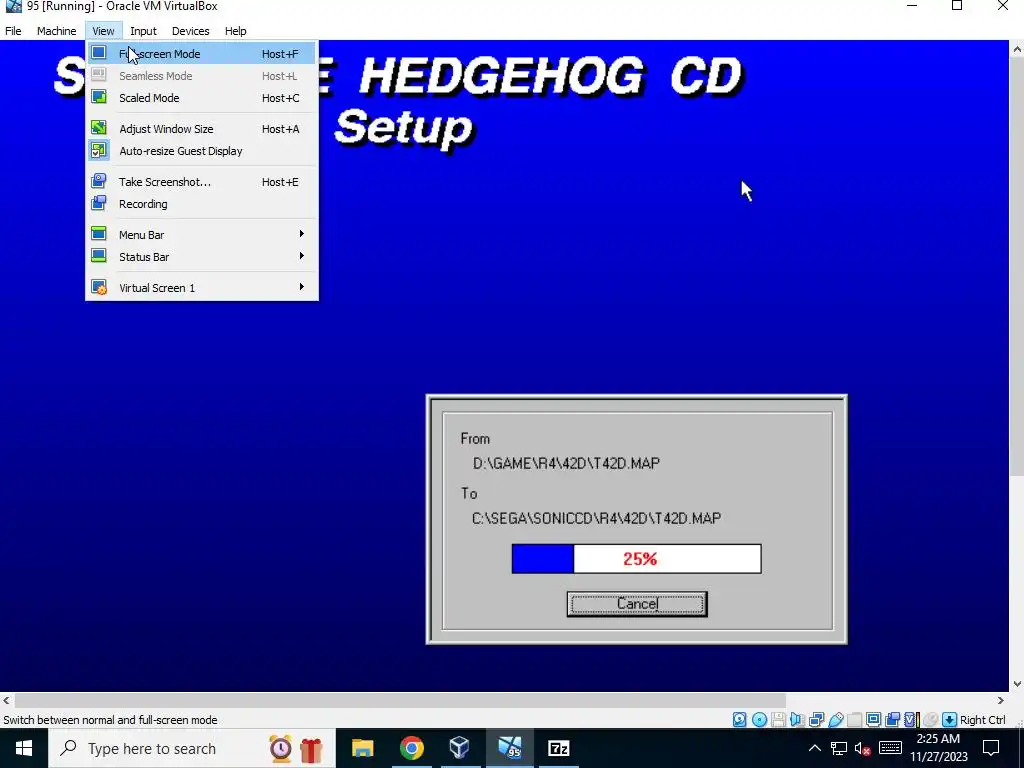Click the gift and clock search highlight icon

coord(296,748)
